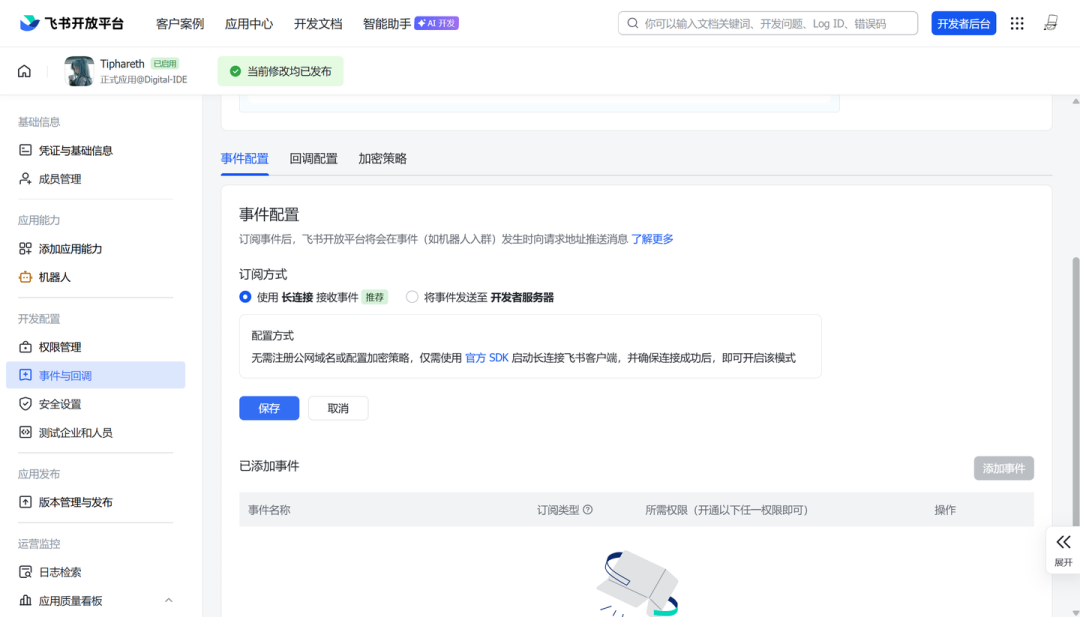This screenshot has width=1080, height=617.
Task: Click the documentation search input field
Action: pos(775,23)
